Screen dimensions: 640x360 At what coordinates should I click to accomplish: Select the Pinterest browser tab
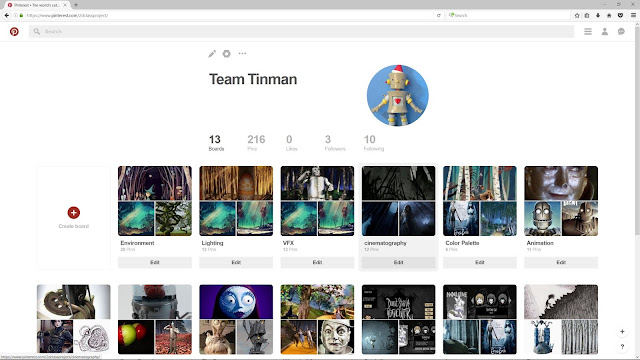[x=36, y=5]
